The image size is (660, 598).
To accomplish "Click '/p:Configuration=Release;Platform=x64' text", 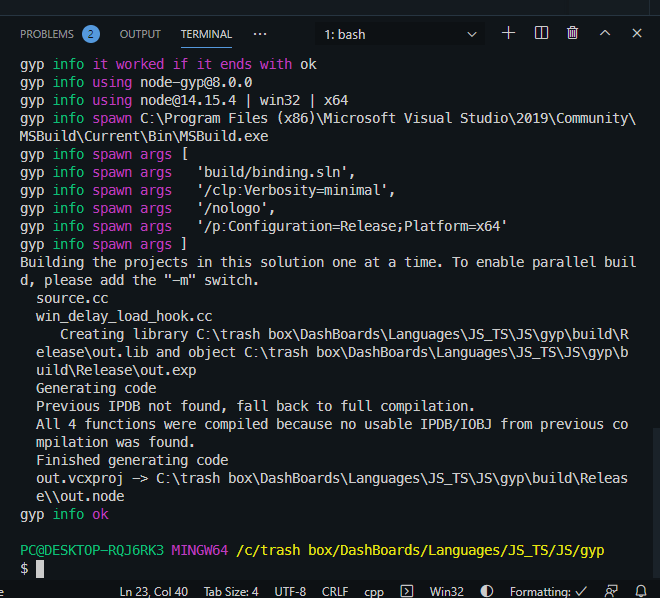I will [352, 226].
